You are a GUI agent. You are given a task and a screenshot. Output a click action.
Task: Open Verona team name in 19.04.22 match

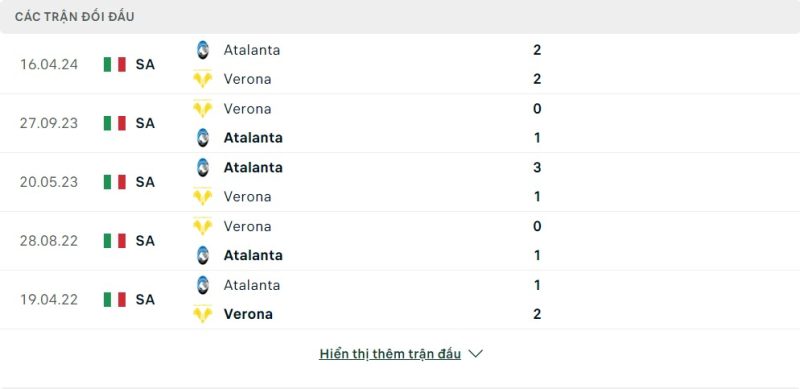[248, 314]
